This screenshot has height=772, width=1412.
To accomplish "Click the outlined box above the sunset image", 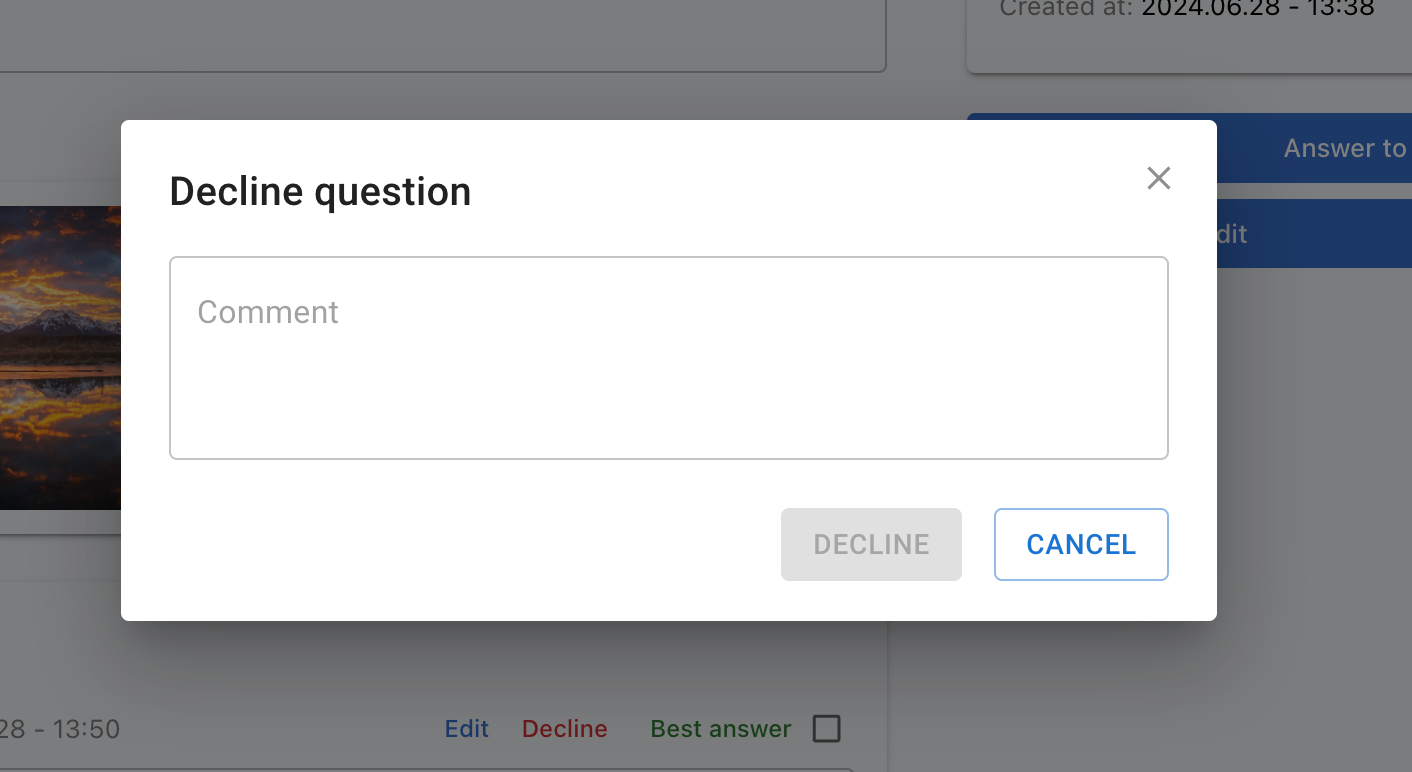I will 440,35.
